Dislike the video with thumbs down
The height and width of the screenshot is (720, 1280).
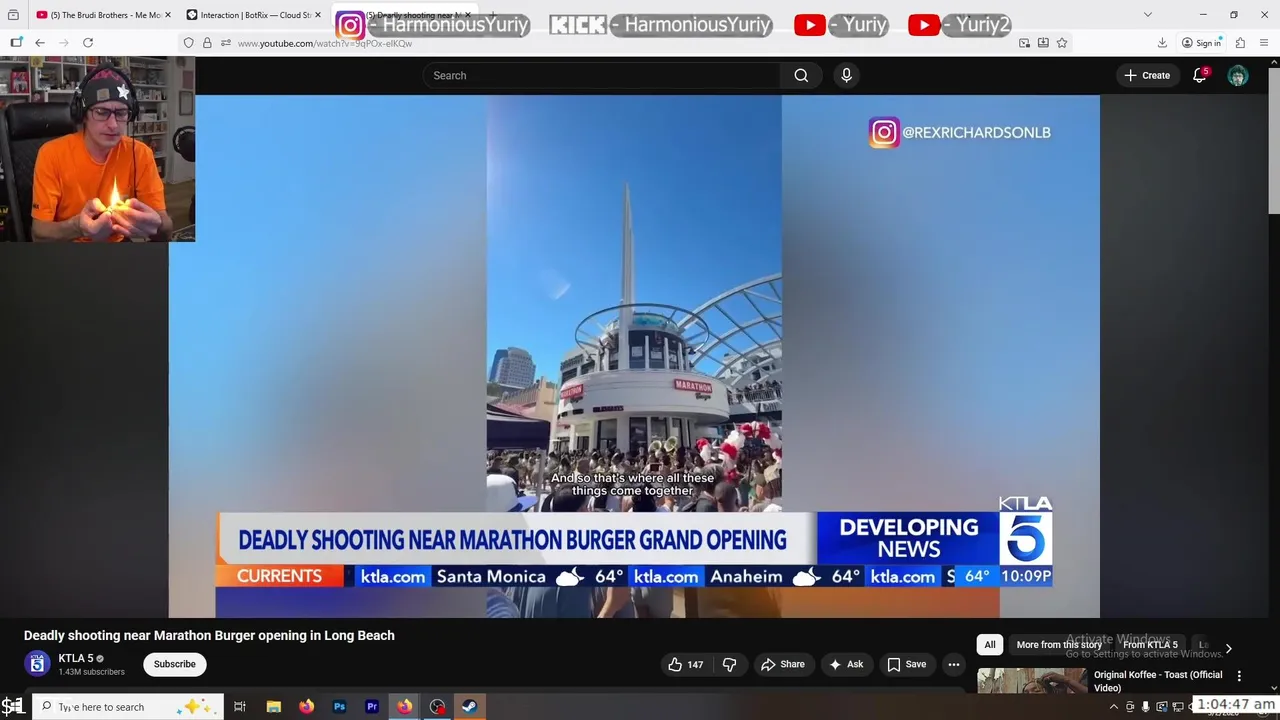[x=730, y=664]
